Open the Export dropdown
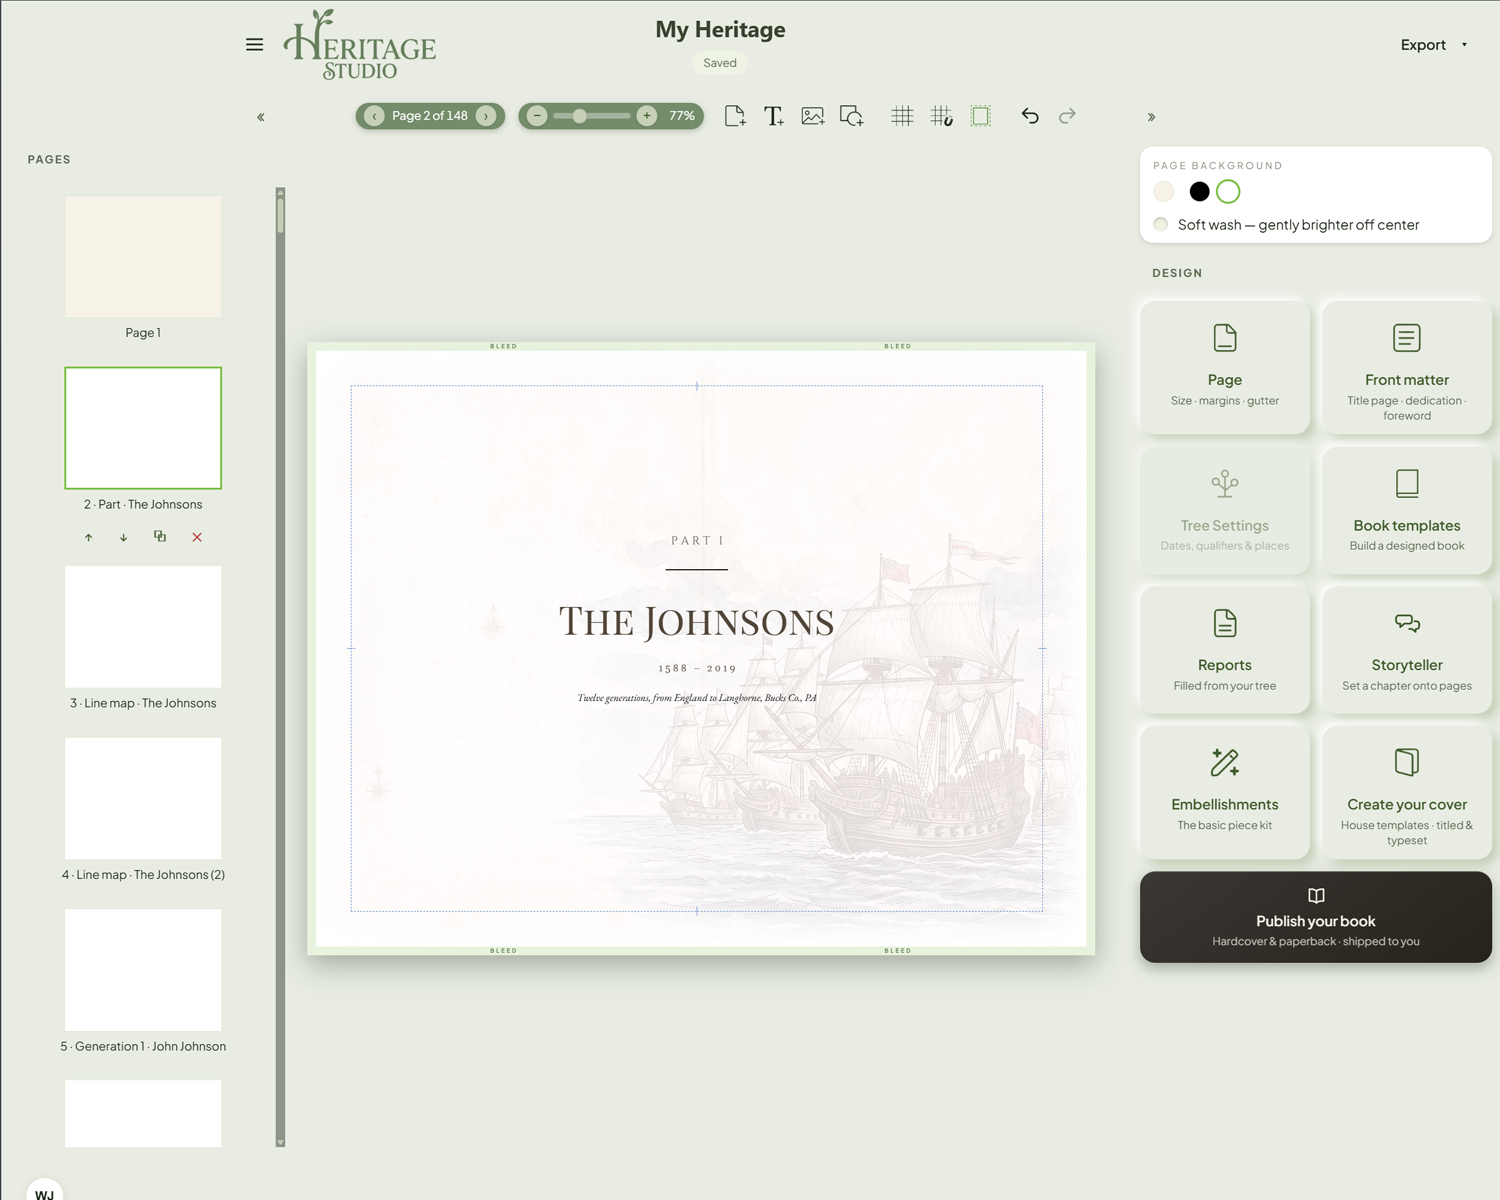1500x1200 pixels. [1434, 45]
